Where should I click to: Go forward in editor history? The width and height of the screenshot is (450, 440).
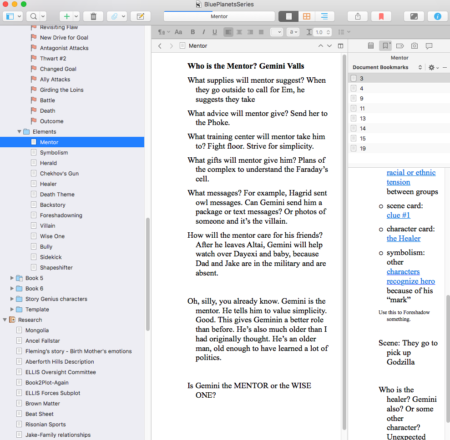tap(171, 46)
